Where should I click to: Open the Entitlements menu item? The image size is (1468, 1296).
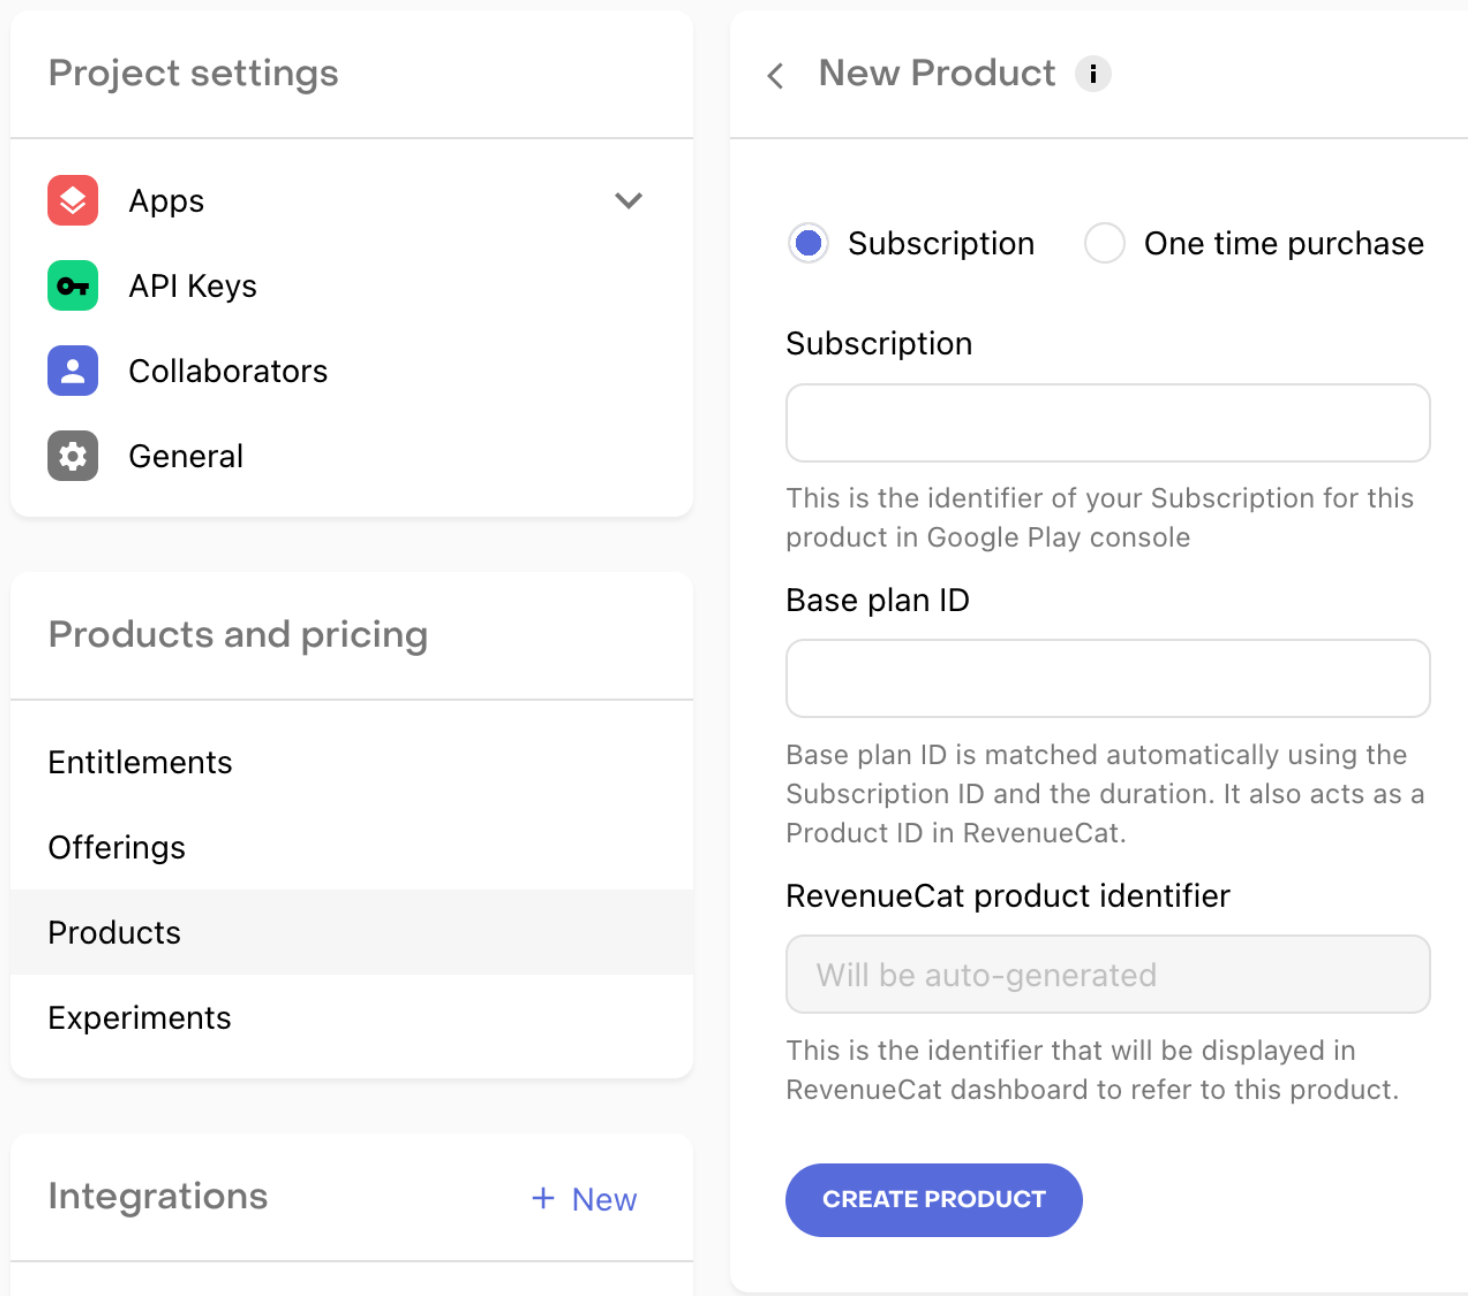pyautogui.click(x=140, y=762)
